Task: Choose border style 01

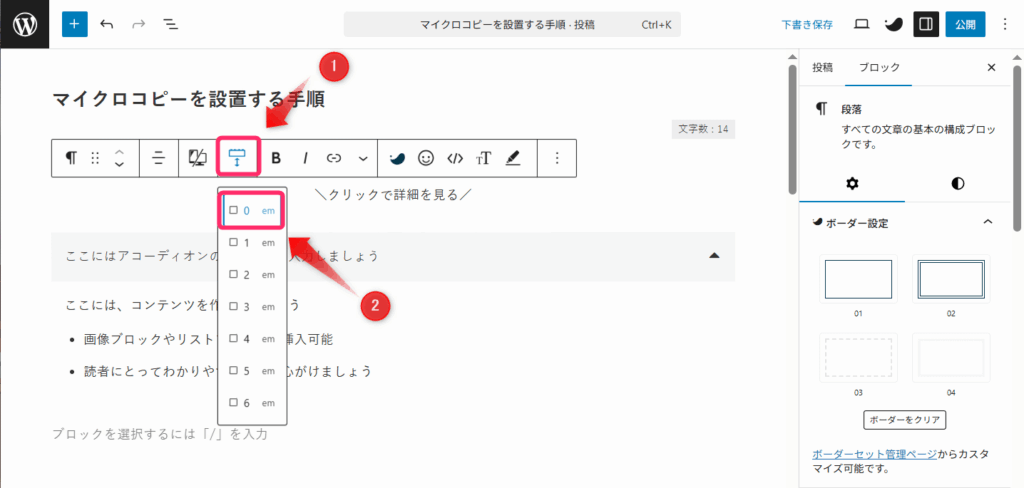Action: point(858,280)
